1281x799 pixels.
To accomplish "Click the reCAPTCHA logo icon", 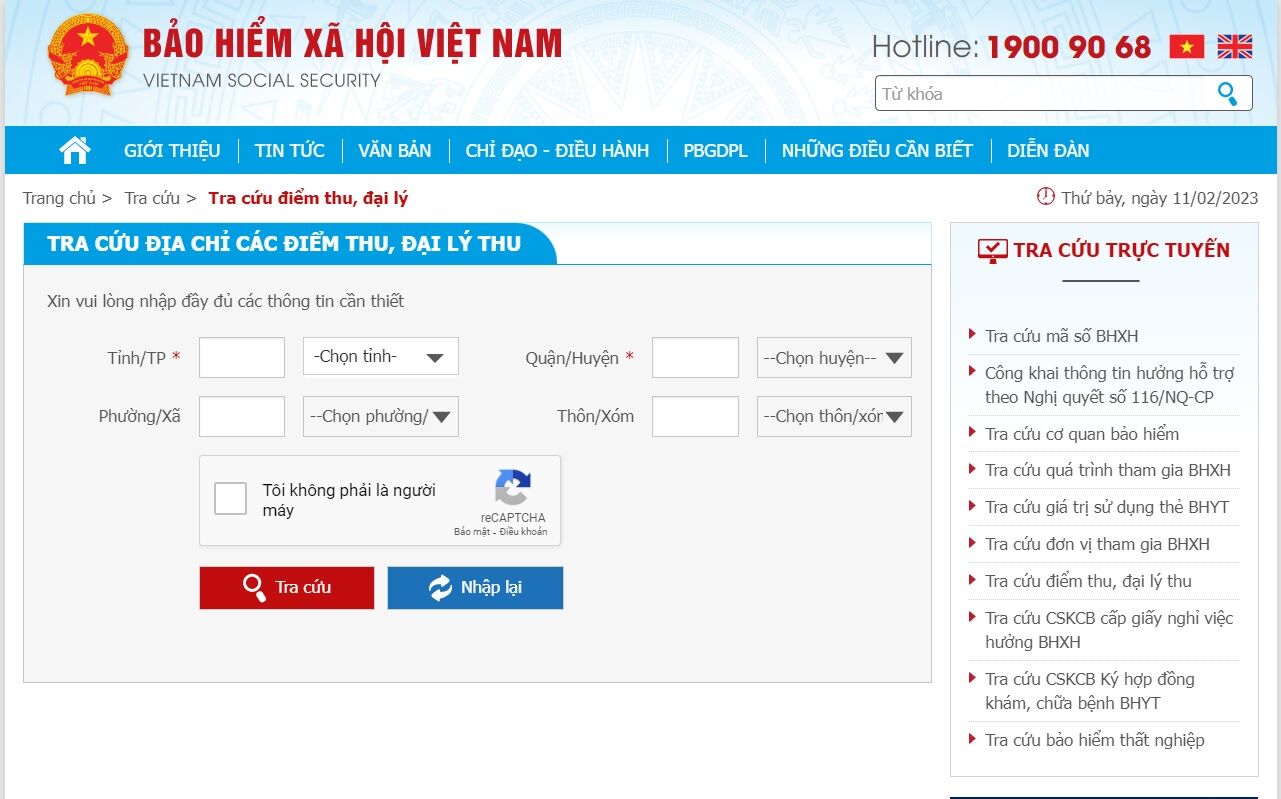I will [513, 488].
